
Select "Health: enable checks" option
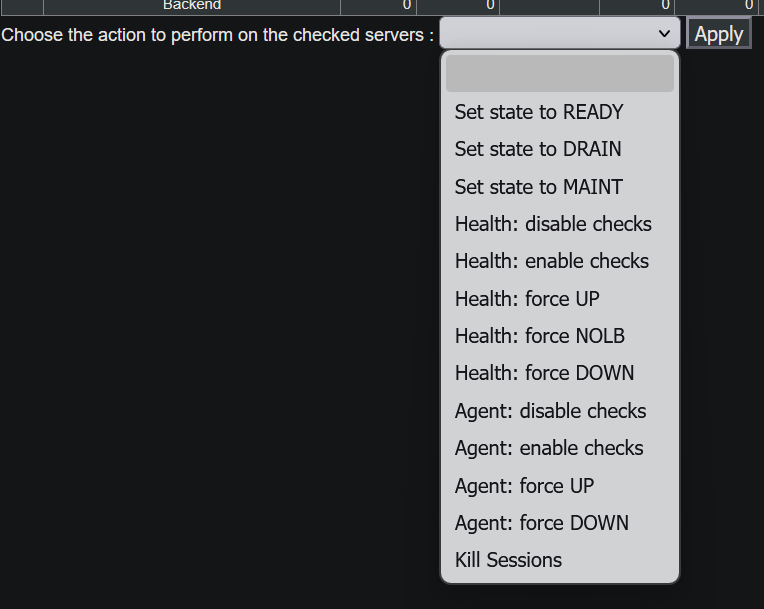coord(552,261)
